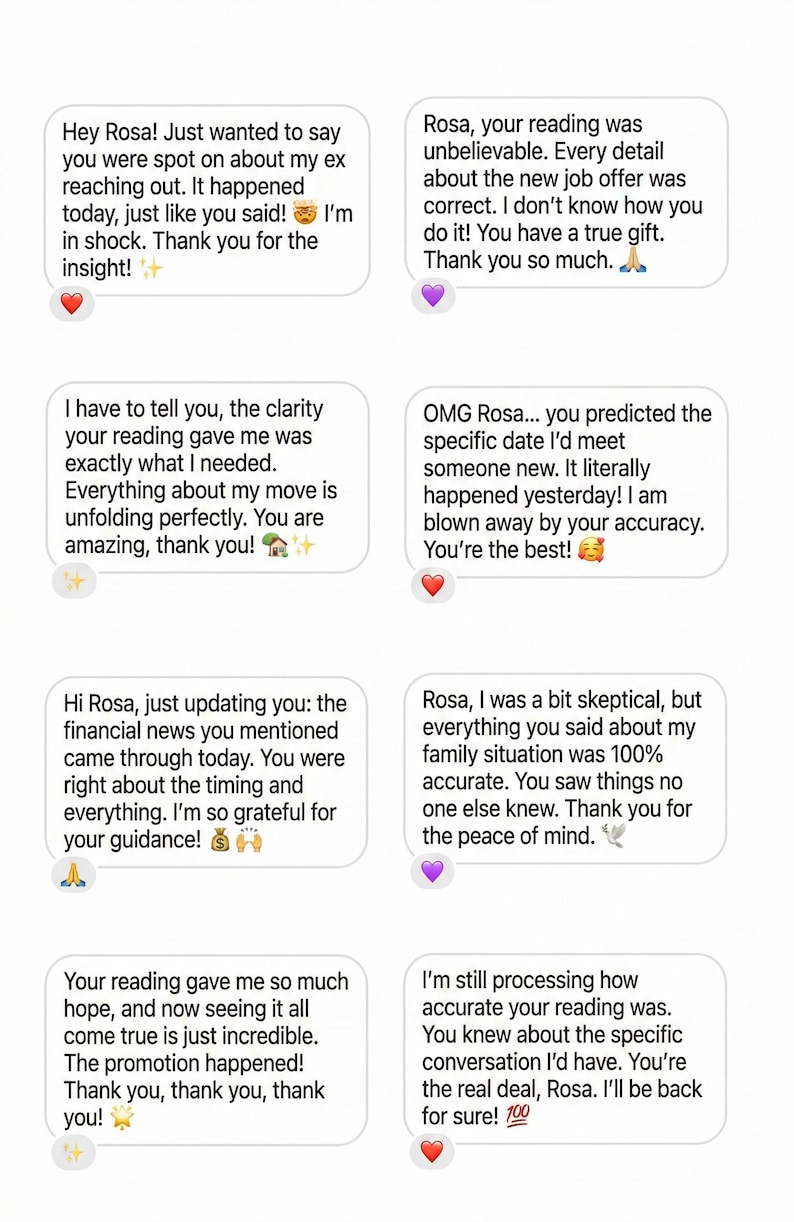The height and width of the screenshot is (1222, 794).
Task: Click the 100 emoji in the last message
Action: [517, 1116]
